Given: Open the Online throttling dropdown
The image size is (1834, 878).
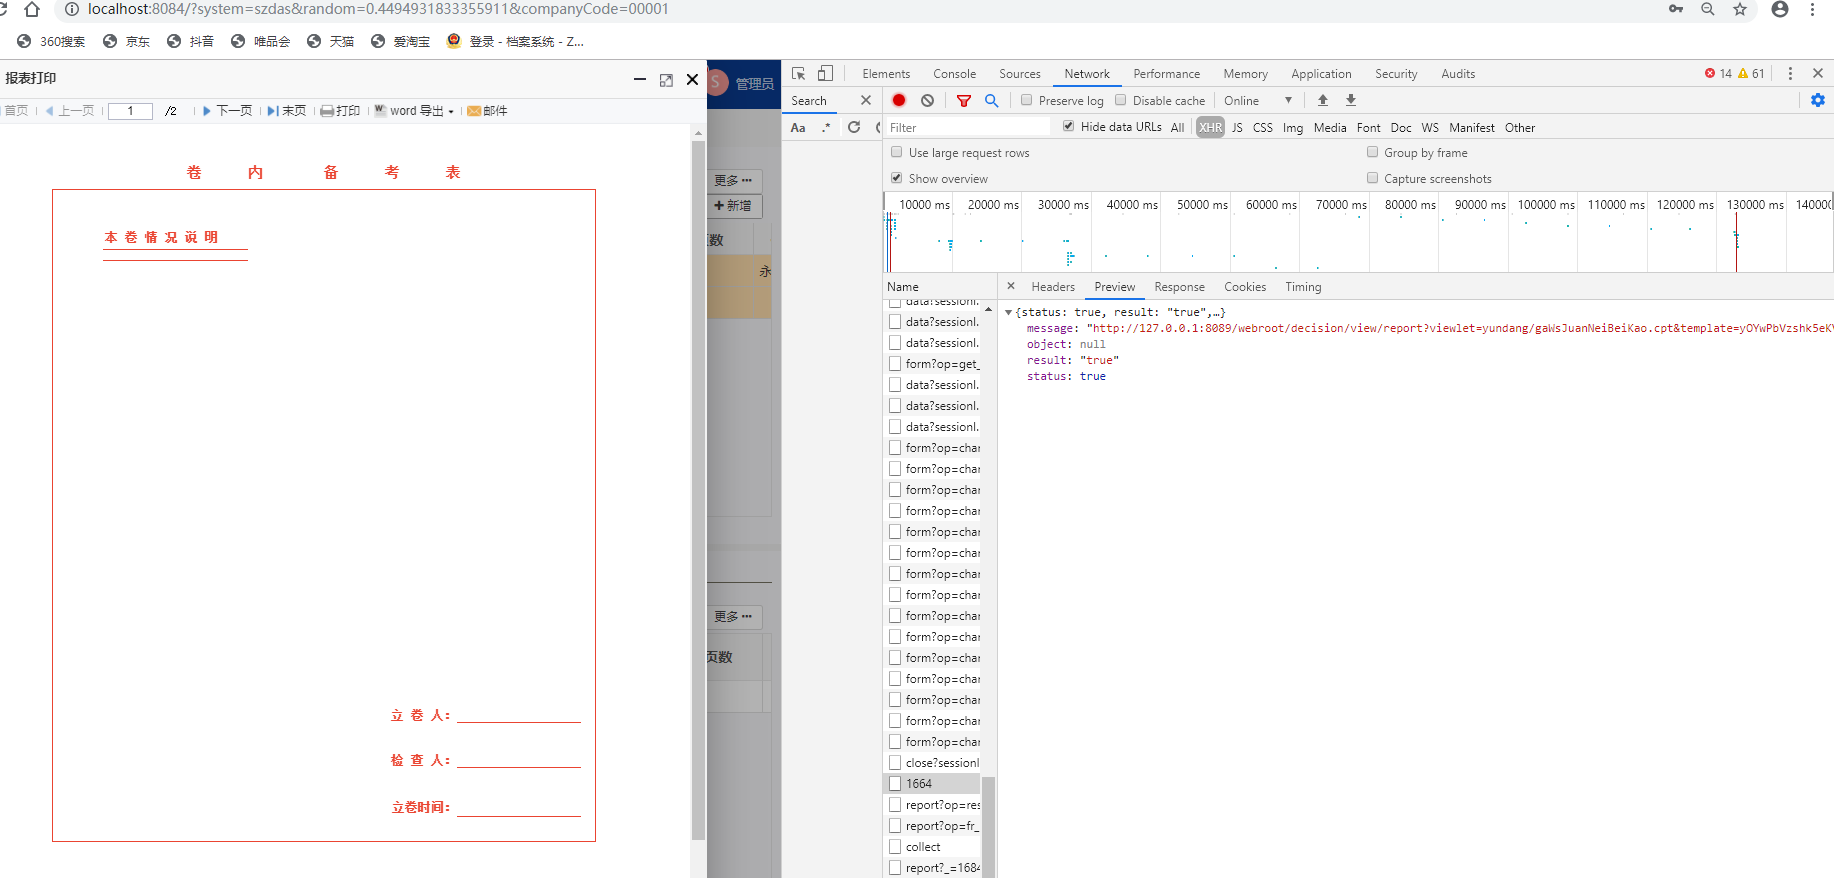Looking at the screenshot, I should click(x=1259, y=100).
